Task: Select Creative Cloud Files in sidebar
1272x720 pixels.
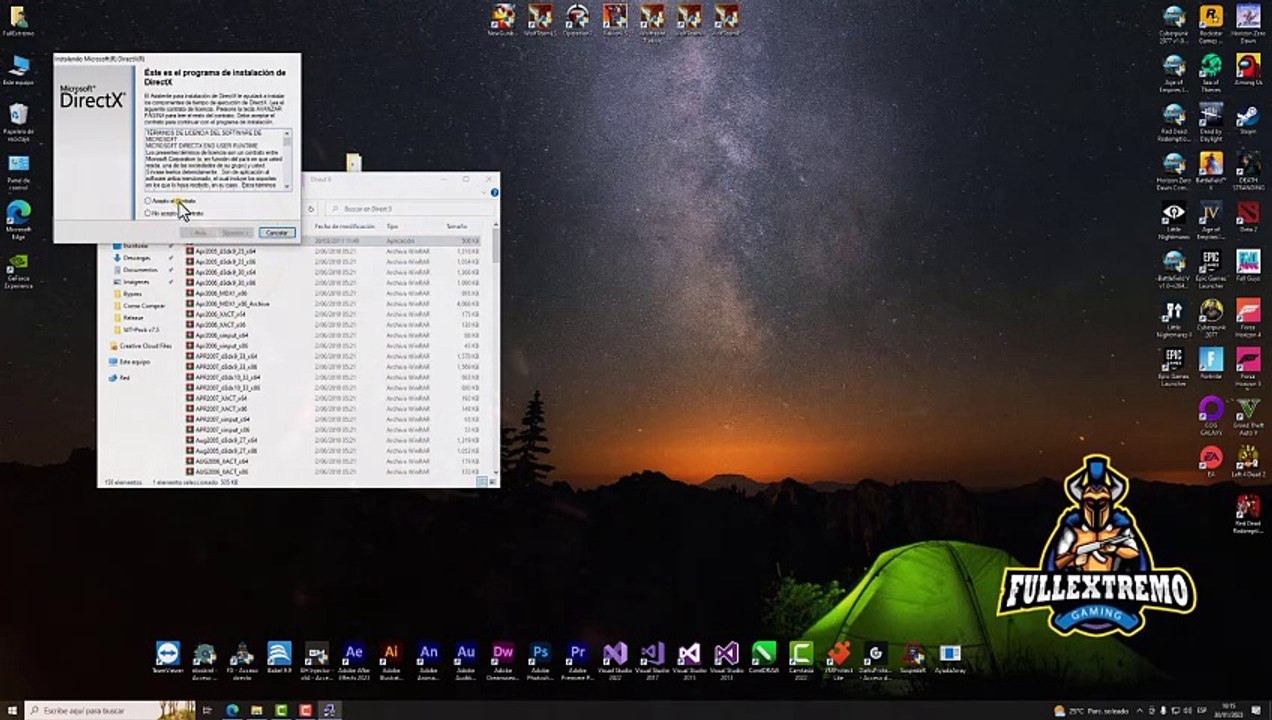Action: [145, 346]
